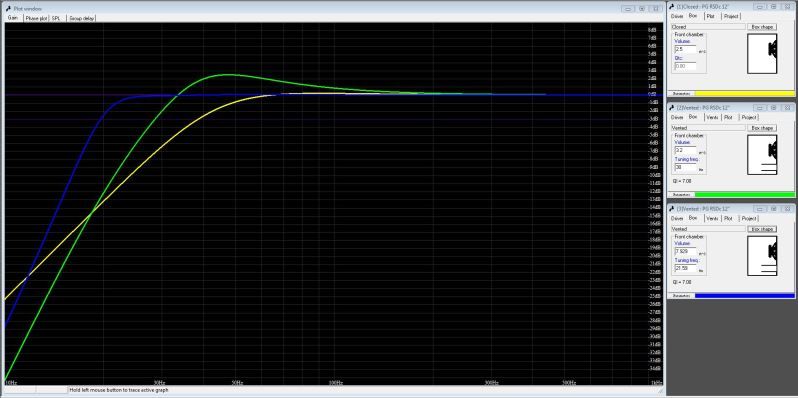Image resolution: width=798 pixels, height=398 pixels.
Task: Open Vents tab in the green vented project
Action: (712, 117)
